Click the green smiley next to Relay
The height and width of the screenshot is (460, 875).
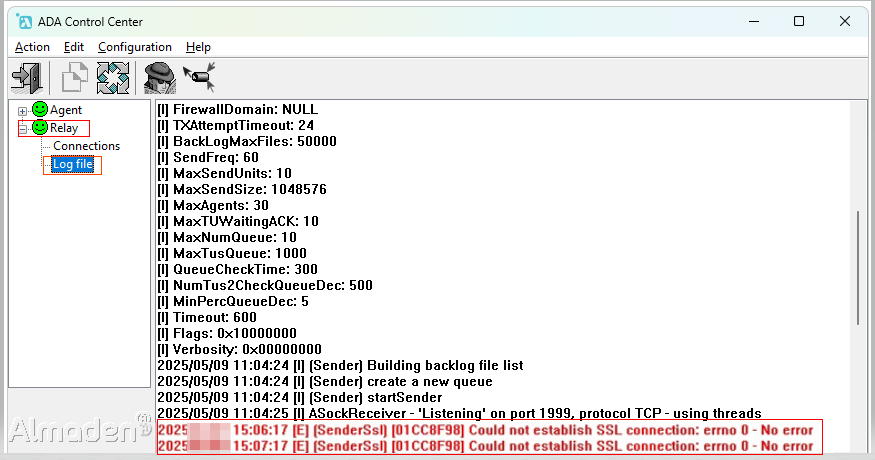tap(40, 127)
